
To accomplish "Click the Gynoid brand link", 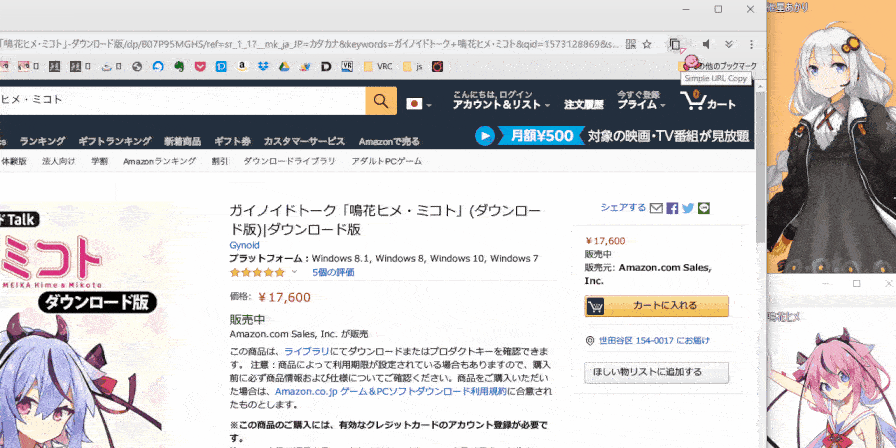I will 245,245.
